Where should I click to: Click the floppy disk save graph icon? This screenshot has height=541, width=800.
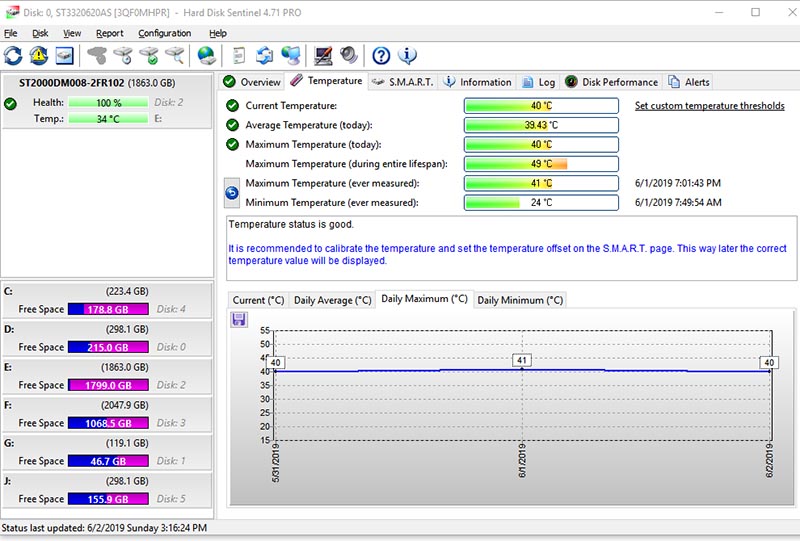click(239, 319)
